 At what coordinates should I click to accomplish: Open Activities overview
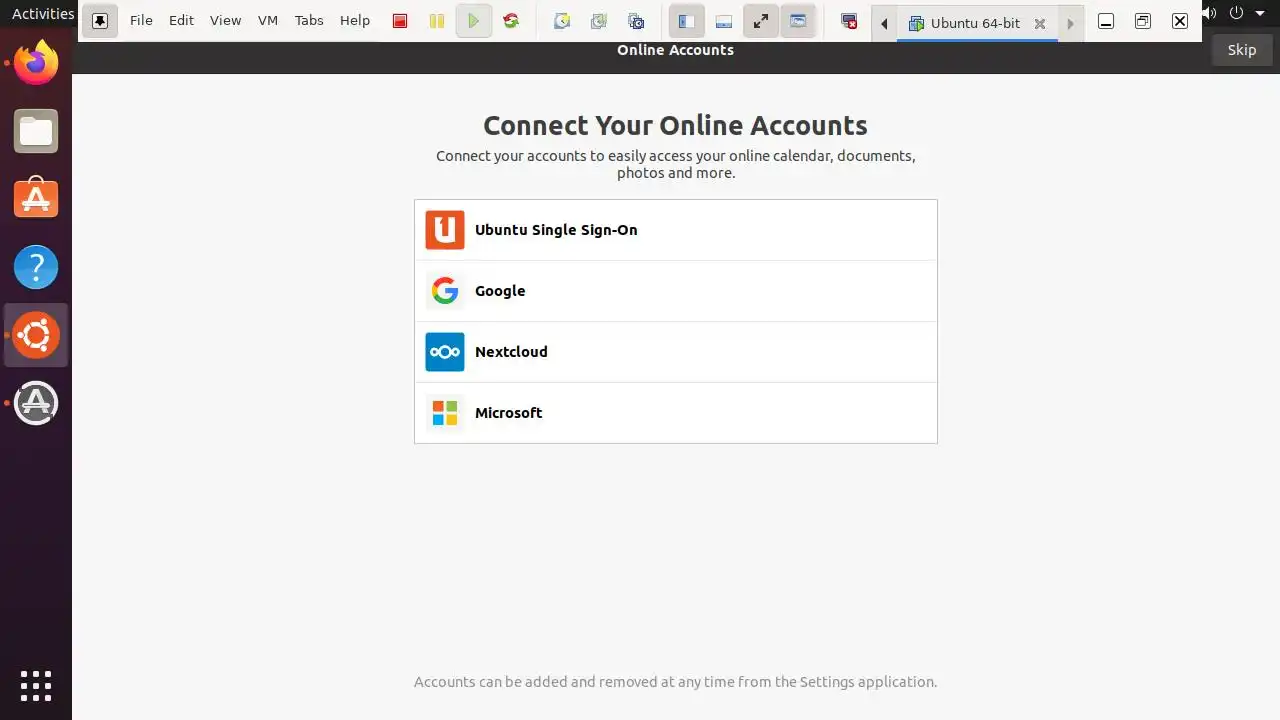click(42, 13)
